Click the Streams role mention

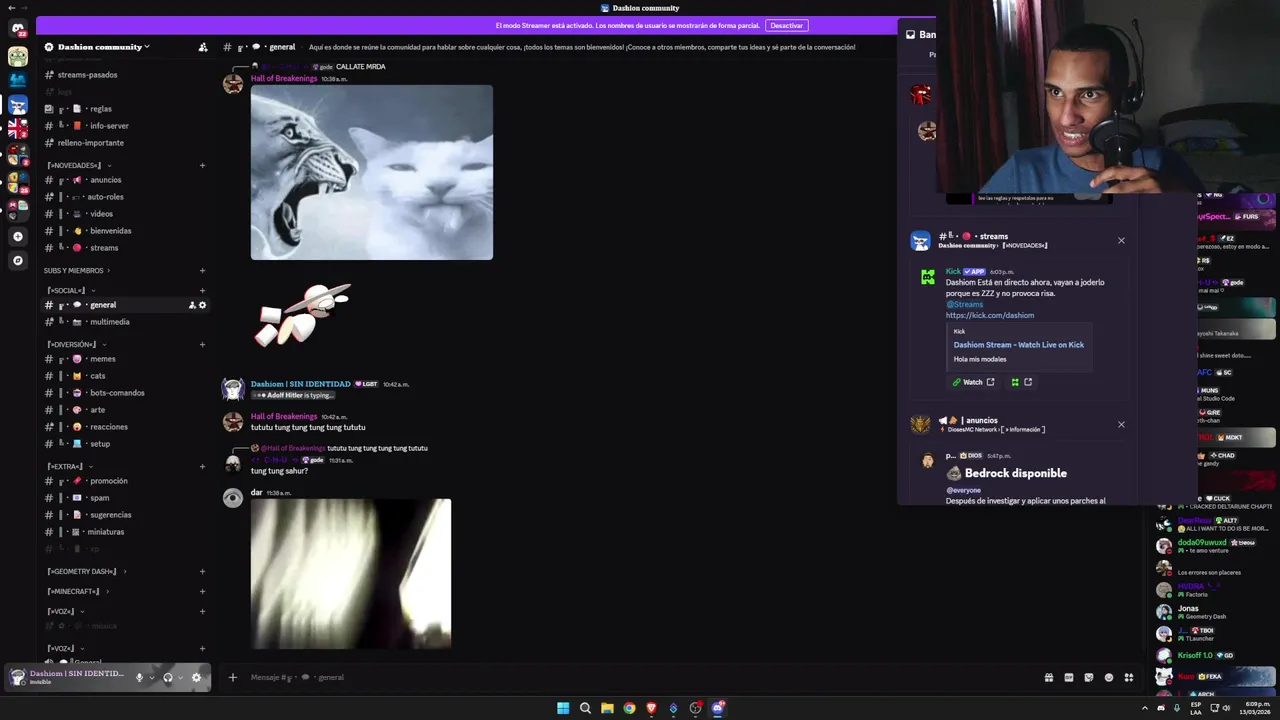pyautogui.click(x=965, y=304)
